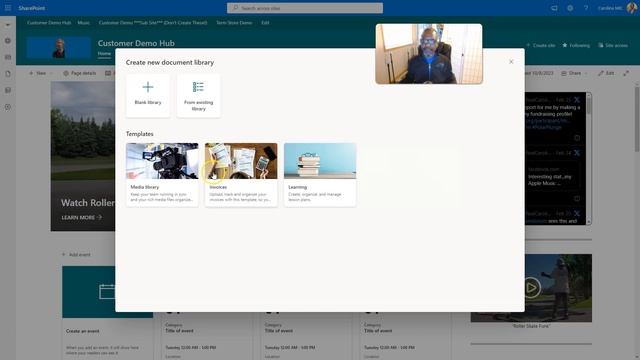The height and width of the screenshot is (360, 640).
Task: Open the Share dropdown in page toolbar
Action: pos(574,73)
